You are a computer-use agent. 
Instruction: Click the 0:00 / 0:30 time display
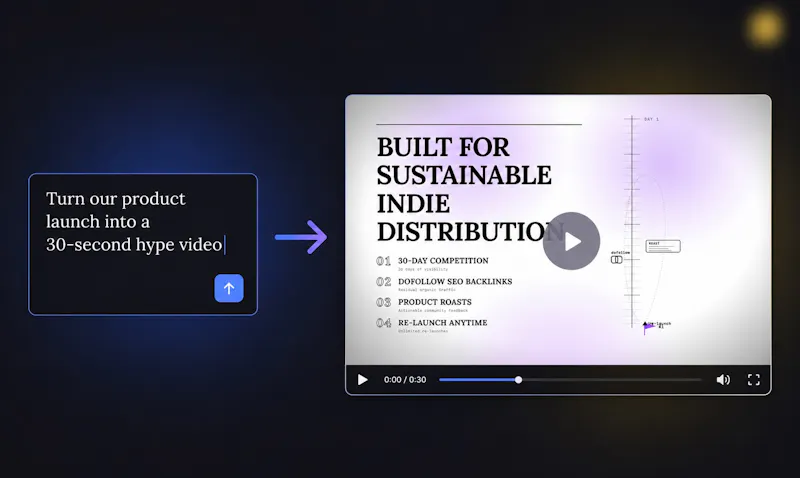405,380
